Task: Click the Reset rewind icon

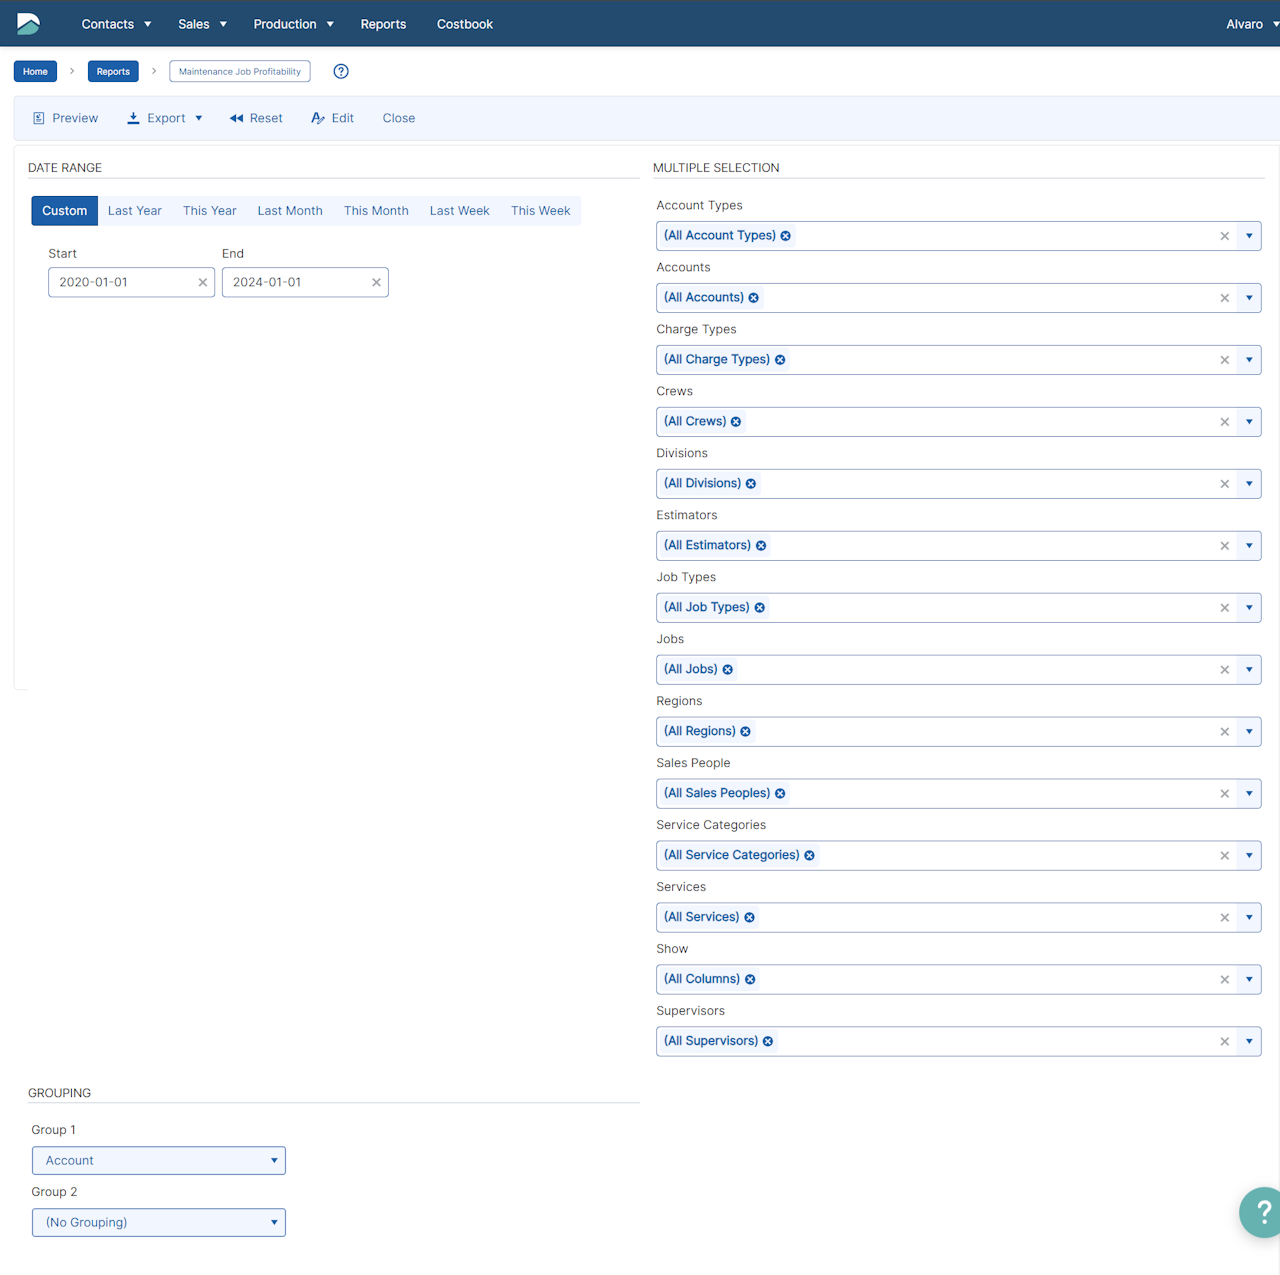Action: coord(236,118)
